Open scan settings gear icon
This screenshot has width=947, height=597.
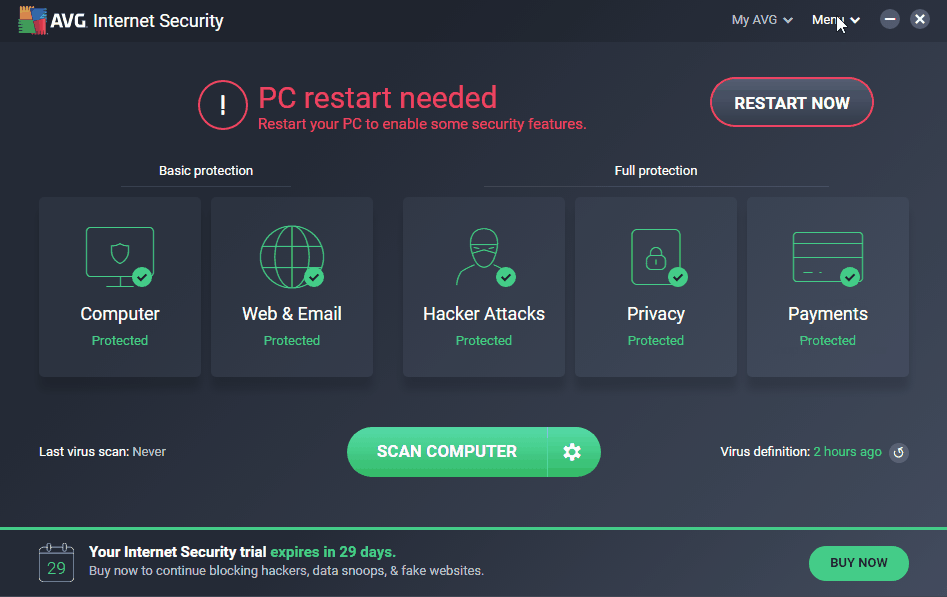click(x=572, y=452)
